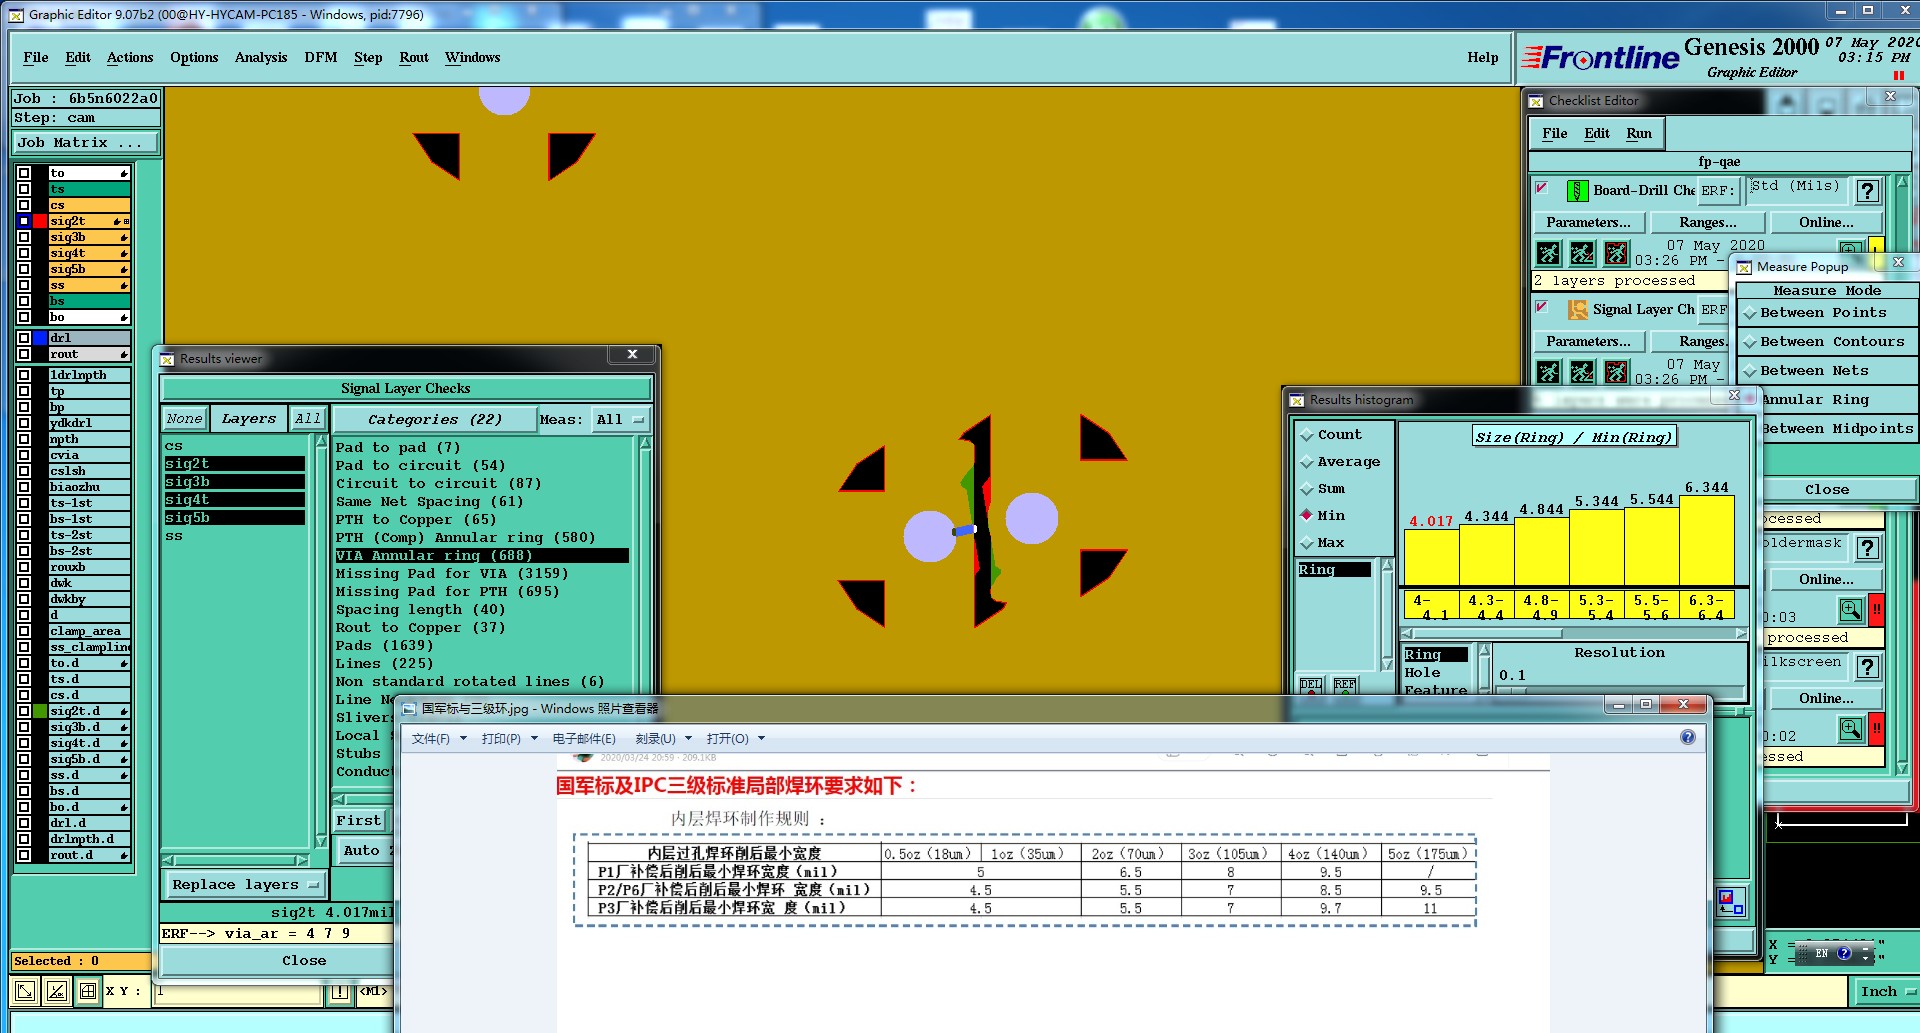Viewport: 1920px width, 1033px height.
Task: Click second run icon under Signal Layer check
Action: coord(1582,373)
